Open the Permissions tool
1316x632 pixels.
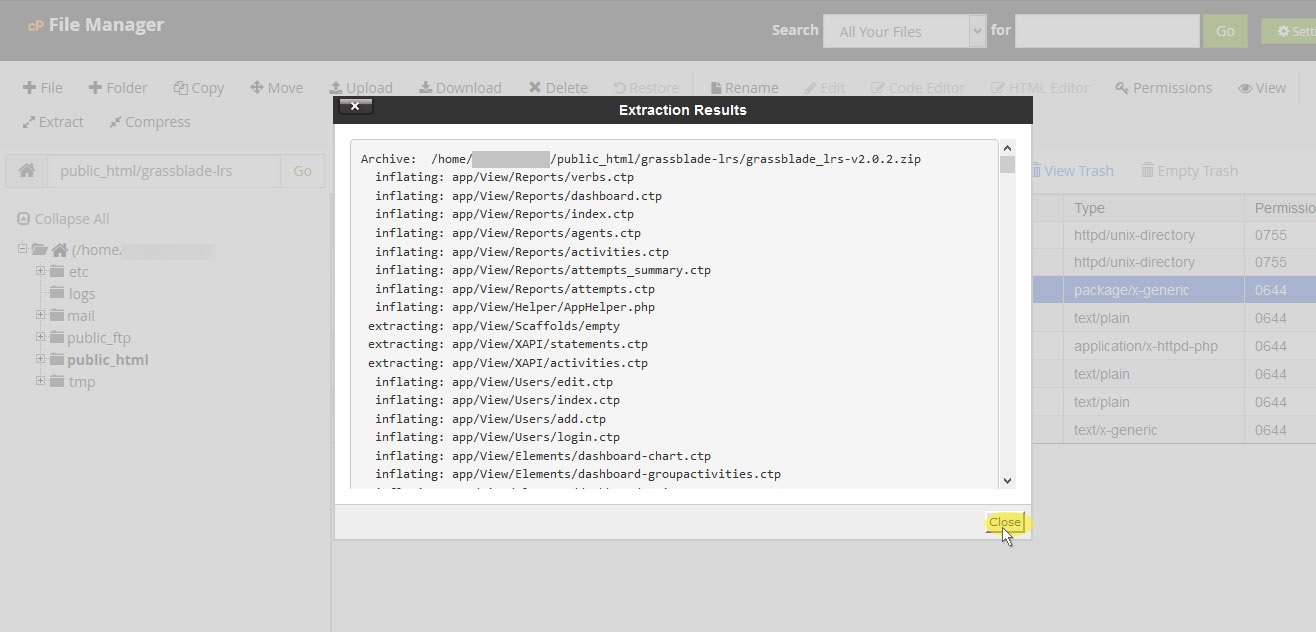click(1163, 88)
